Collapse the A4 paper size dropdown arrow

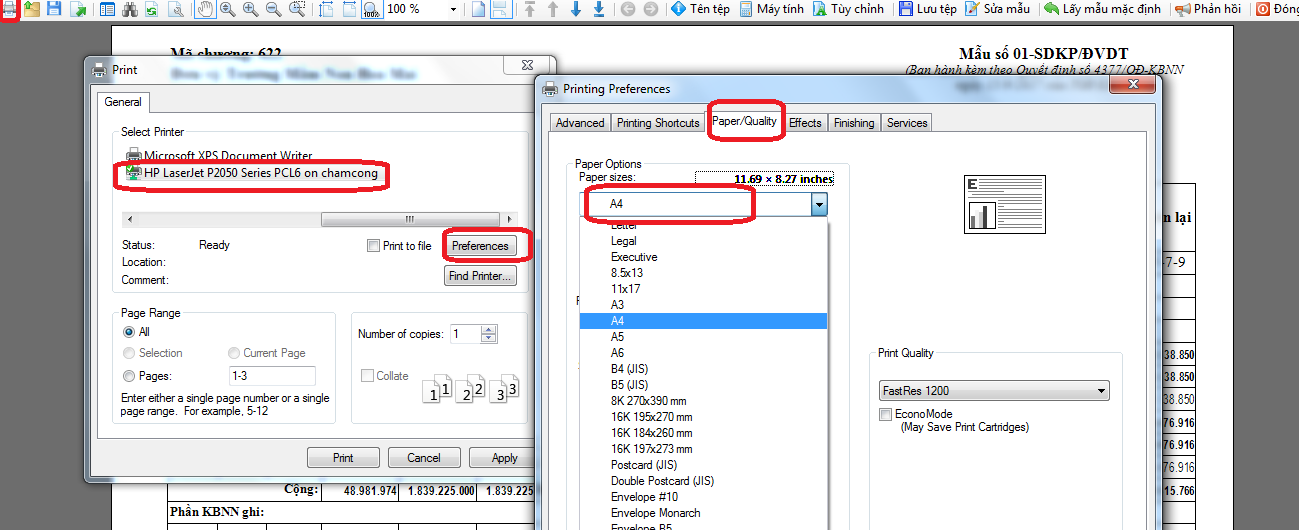pos(819,204)
